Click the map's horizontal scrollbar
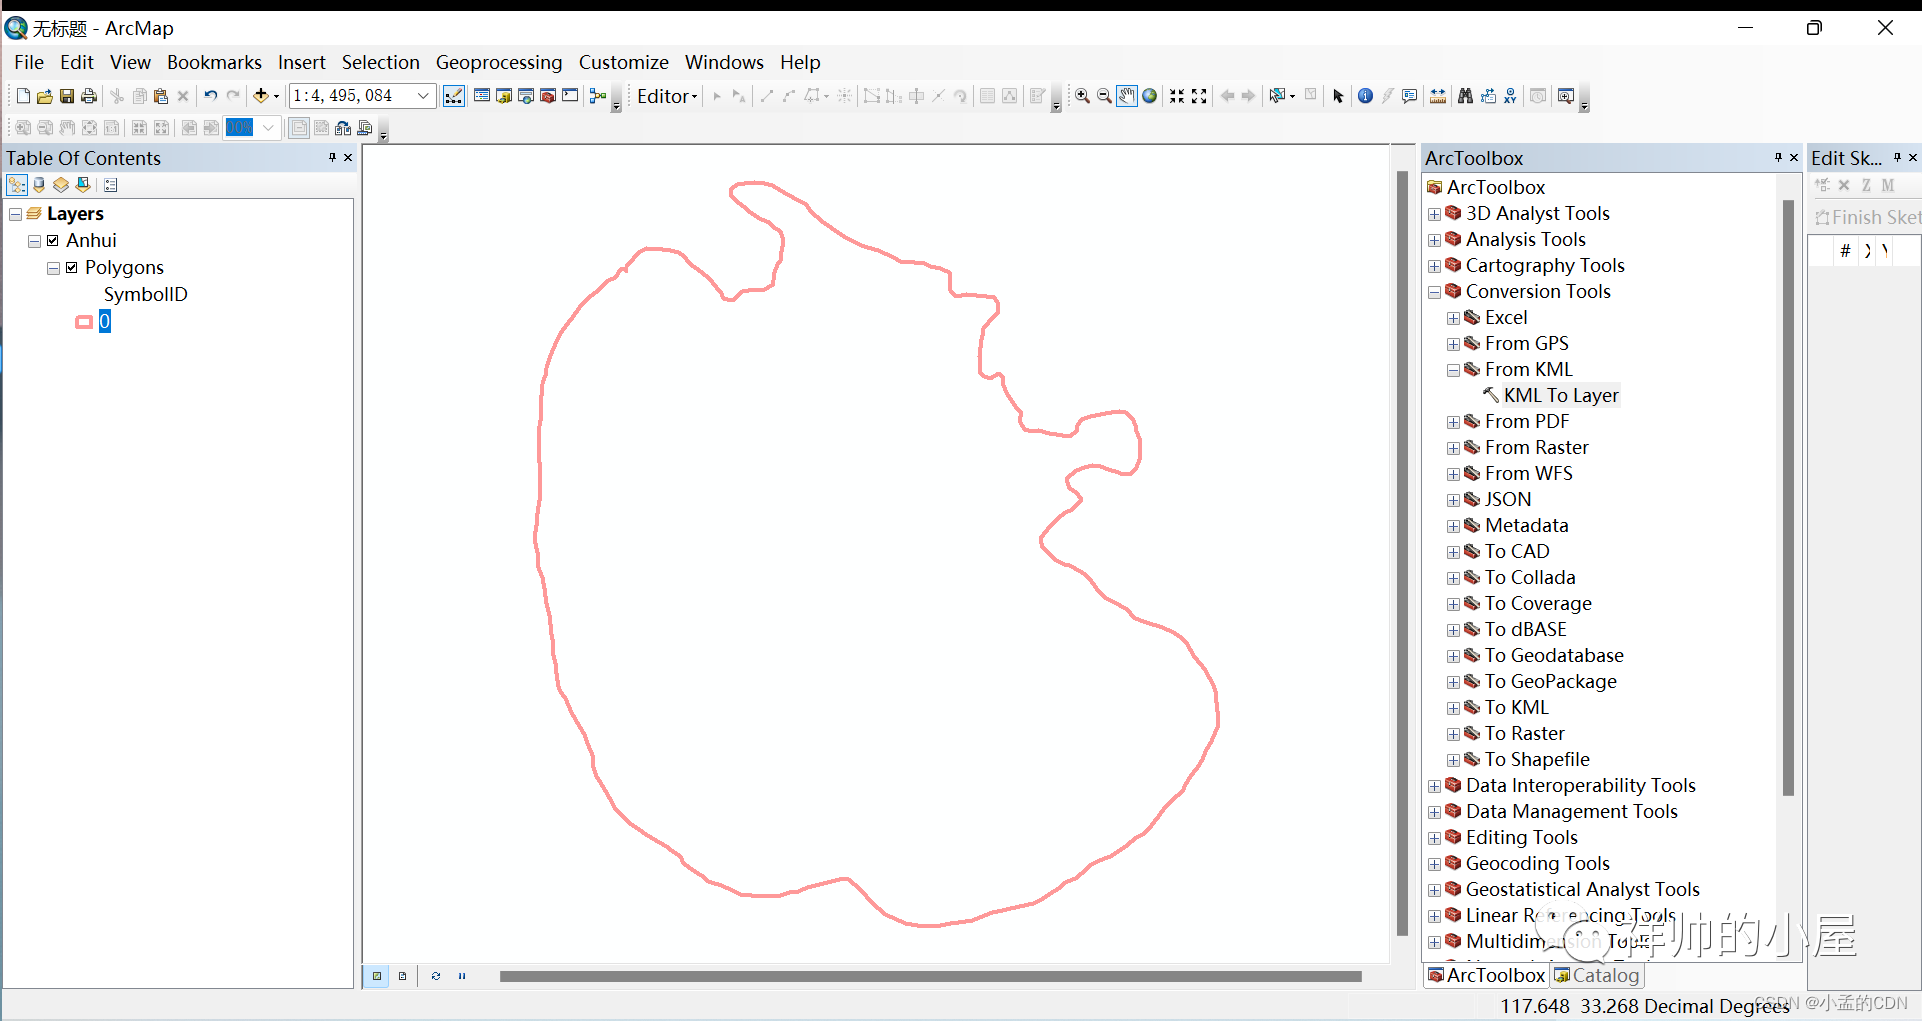The height and width of the screenshot is (1021, 1922). click(930, 976)
